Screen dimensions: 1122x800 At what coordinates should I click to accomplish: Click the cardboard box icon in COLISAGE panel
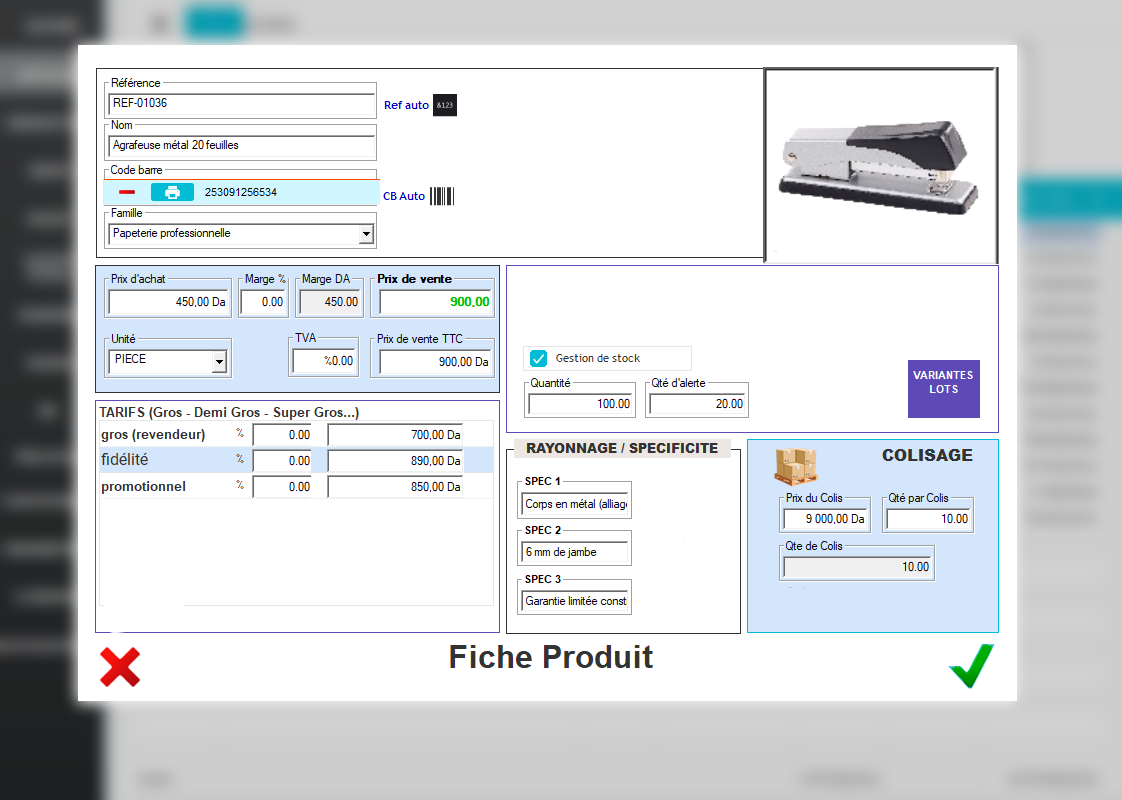(797, 462)
